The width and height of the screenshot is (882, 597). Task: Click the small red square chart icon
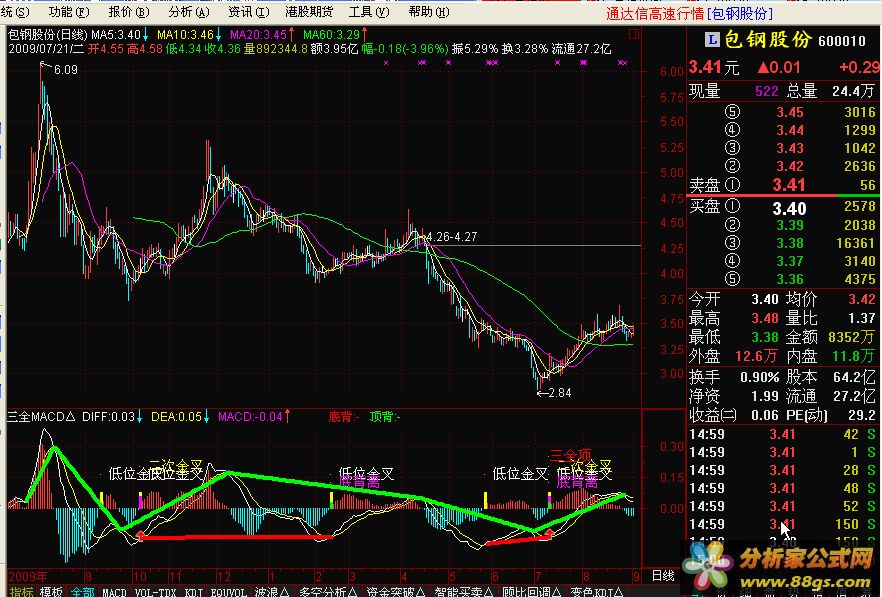click(634, 34)
